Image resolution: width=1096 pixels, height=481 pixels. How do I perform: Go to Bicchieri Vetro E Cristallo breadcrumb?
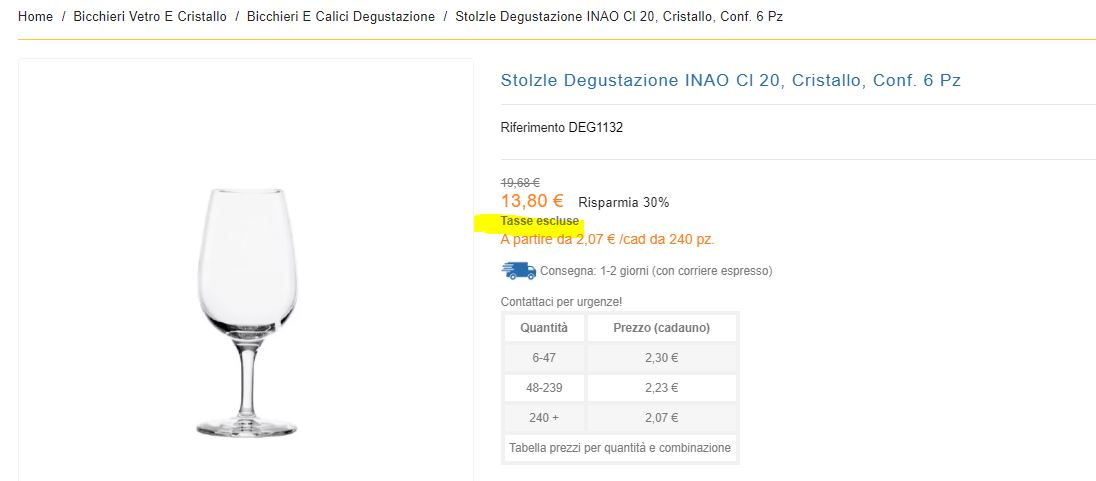(150, 16)
